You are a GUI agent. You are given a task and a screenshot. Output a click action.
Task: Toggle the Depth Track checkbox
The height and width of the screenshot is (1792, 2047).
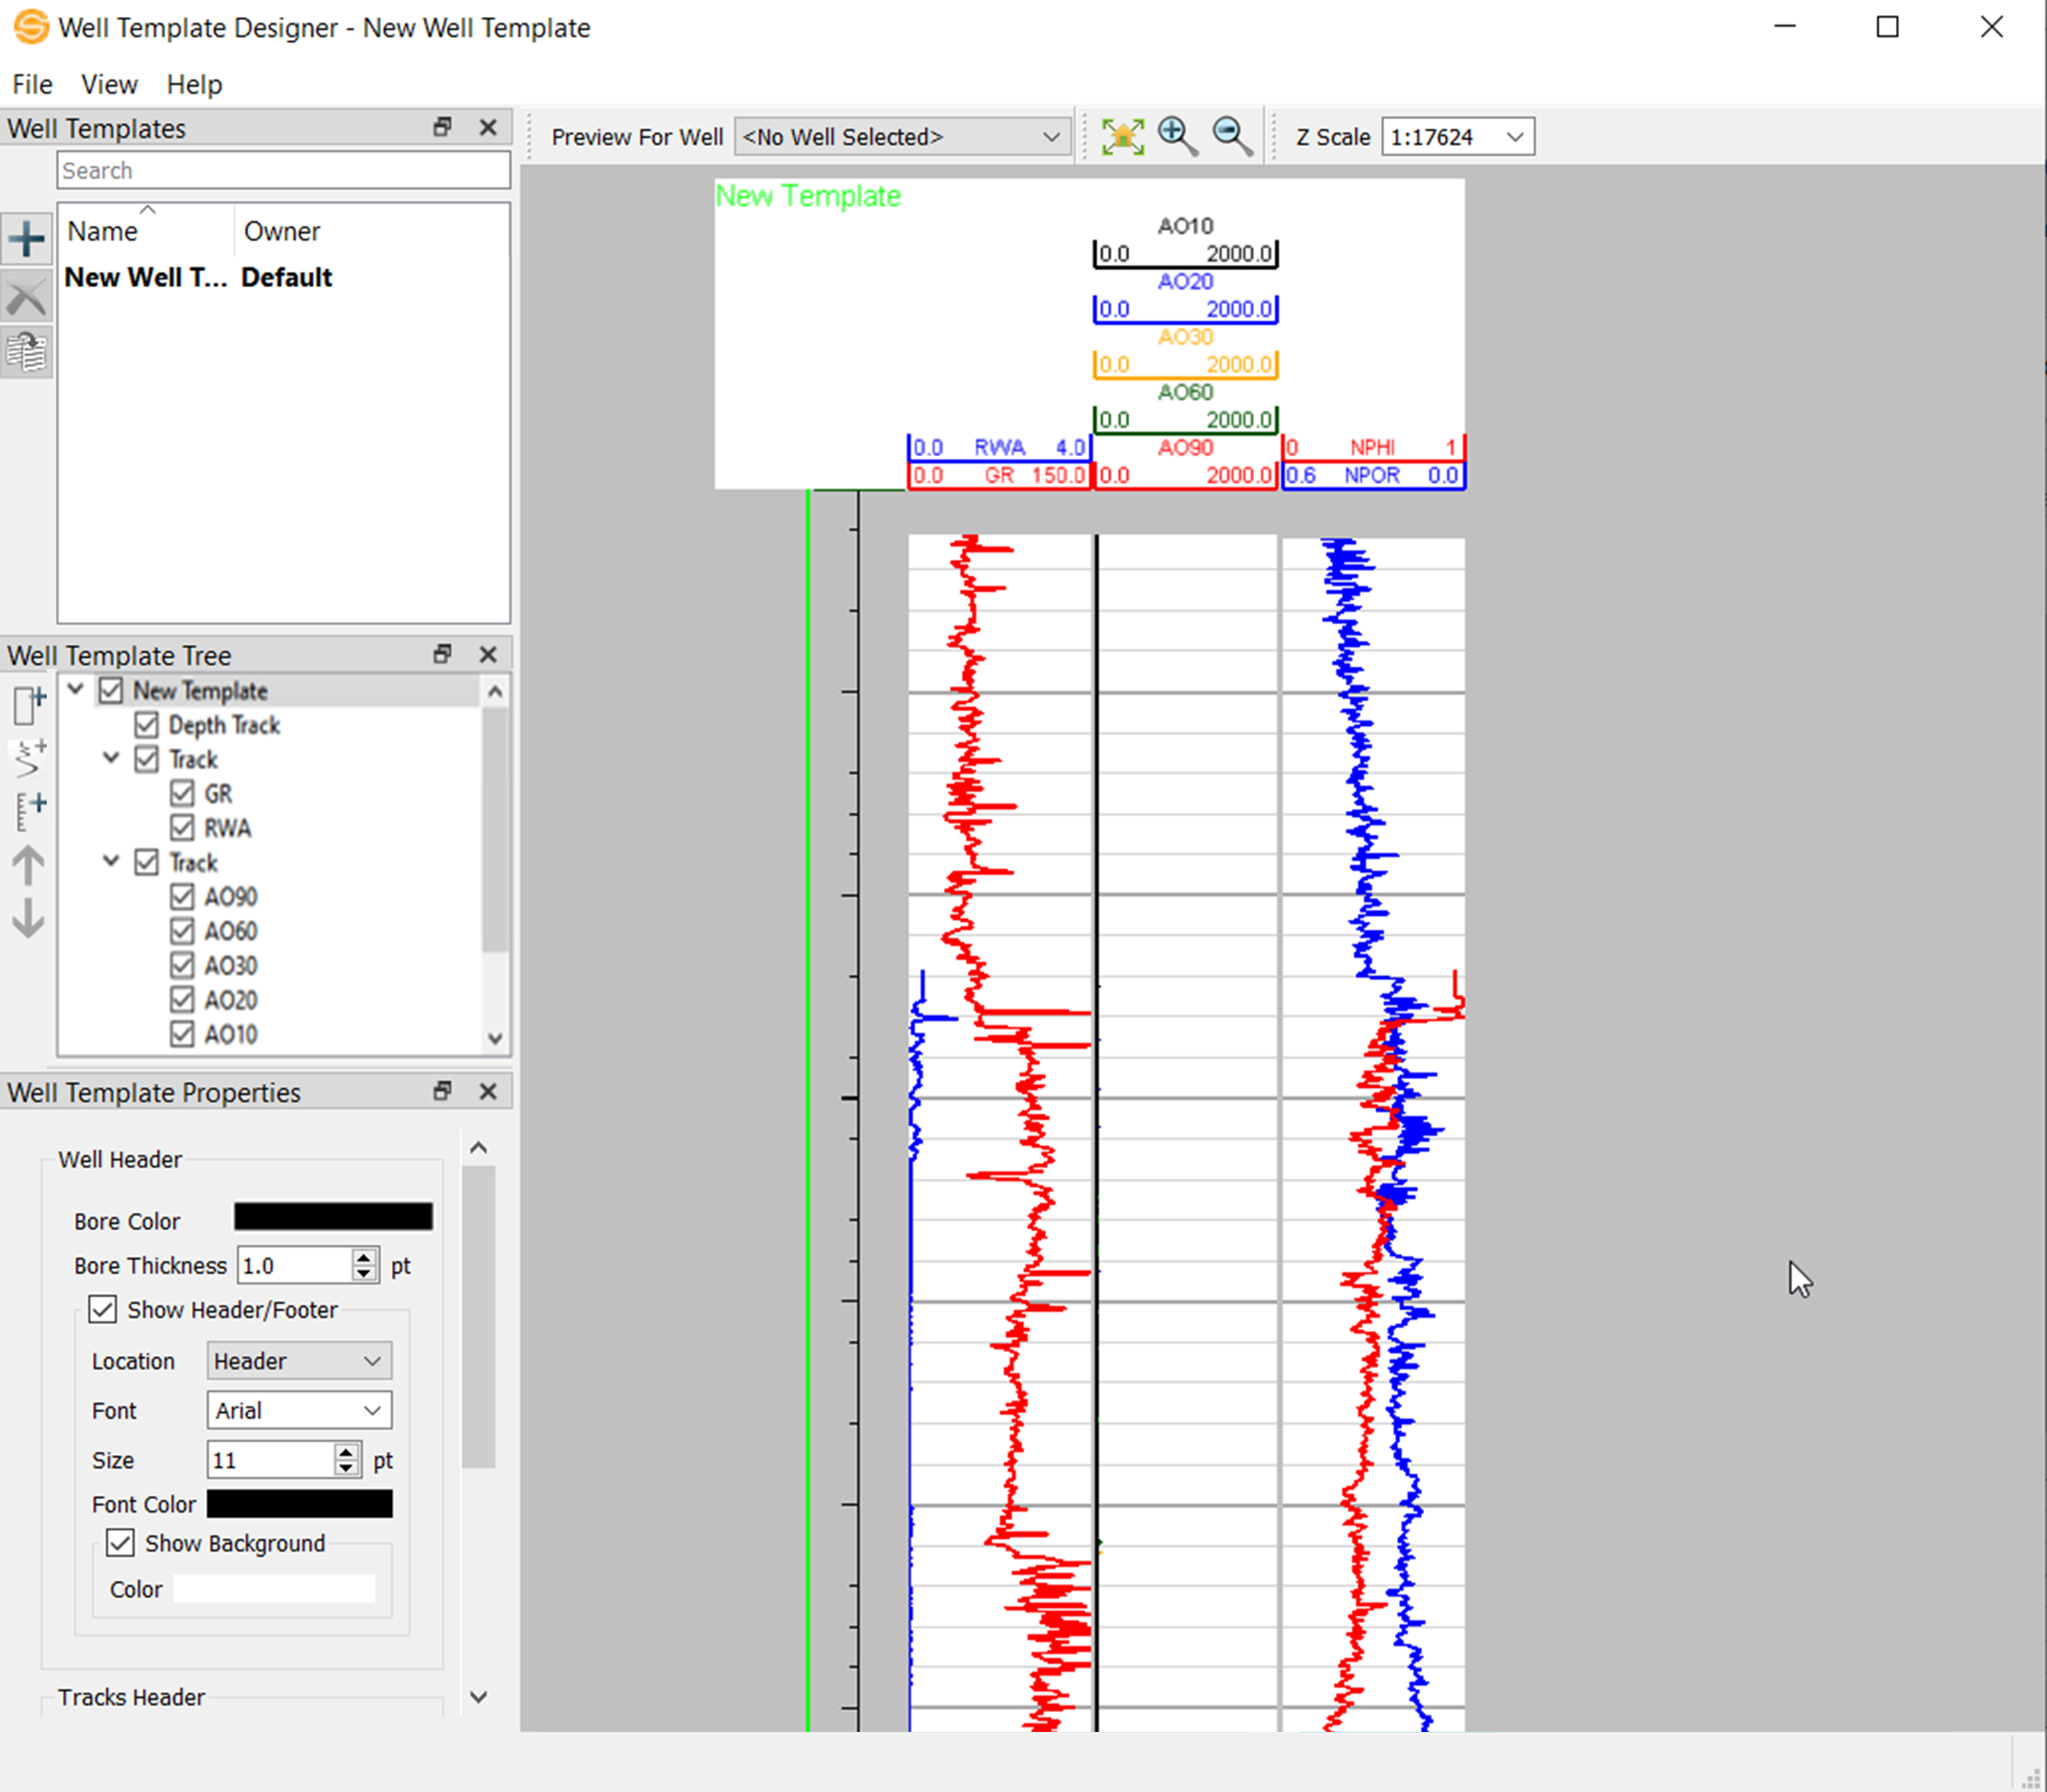pyautogui.click(x=147, y=725)
